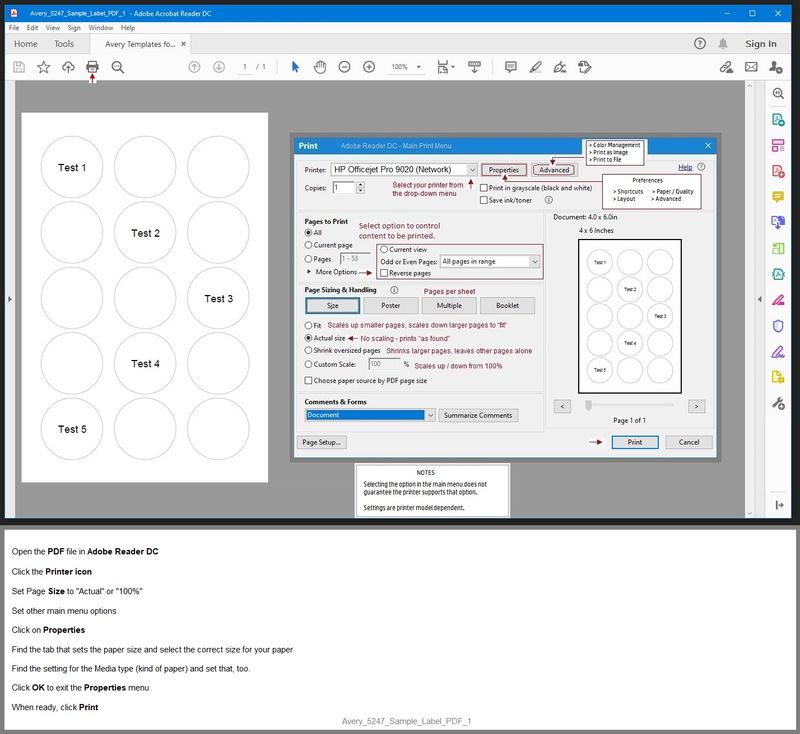
Task: Choose the Multiple pages per sheet button
Action: point(449,306)
